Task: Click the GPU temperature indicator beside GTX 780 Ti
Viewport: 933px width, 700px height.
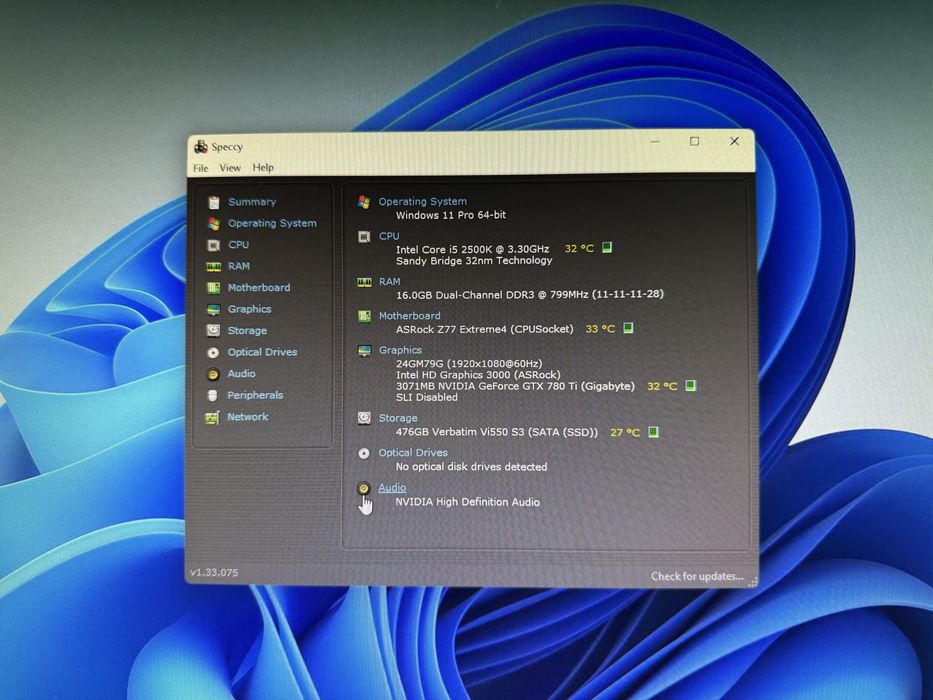Action: pyautogui.click(x=690, y=386)
